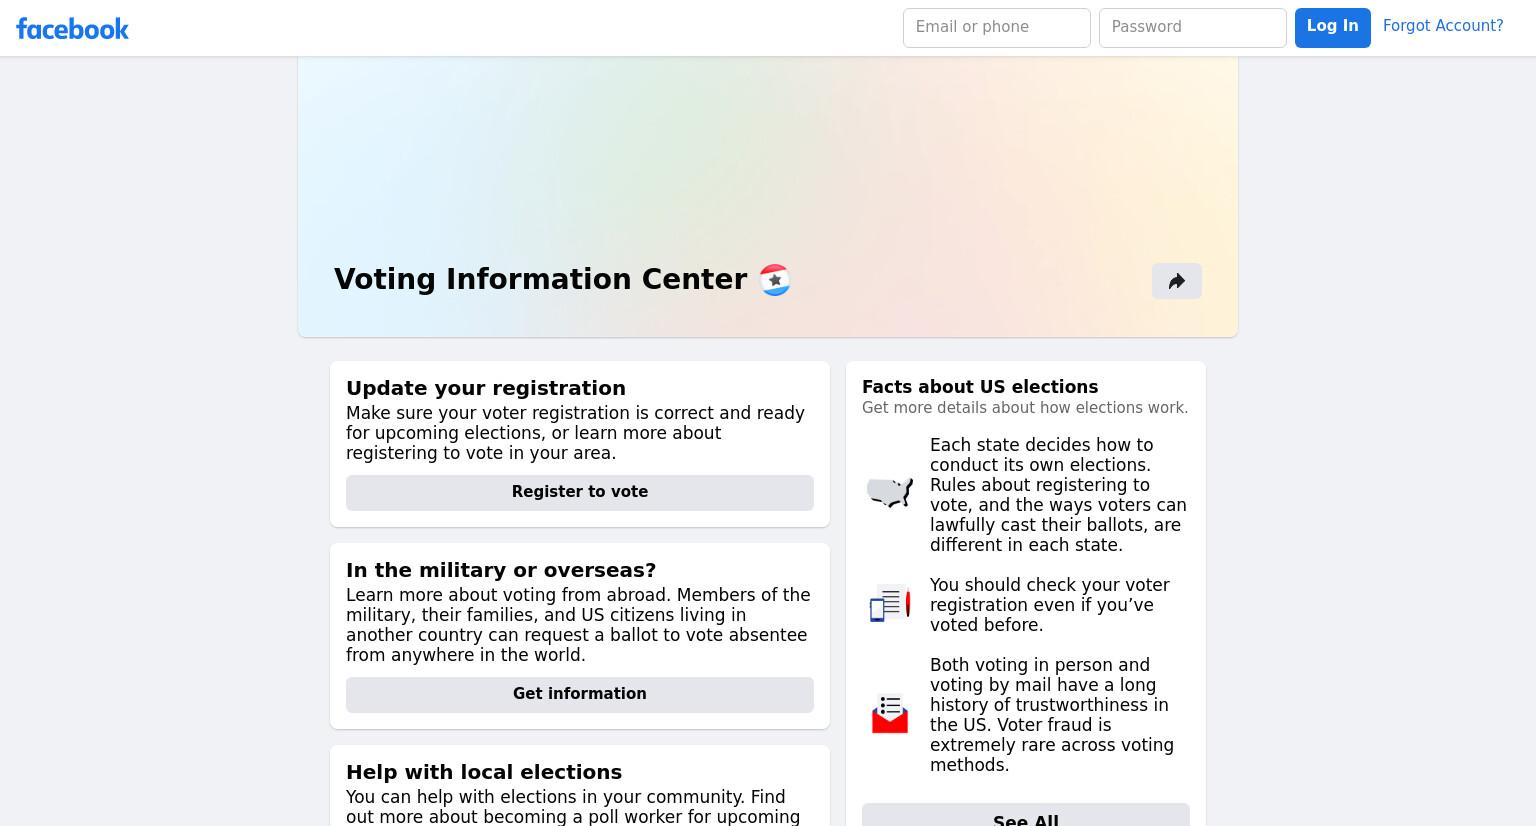
Task: Click the fact about voter fraud being rare
Action: click(x=1052, y=715)
